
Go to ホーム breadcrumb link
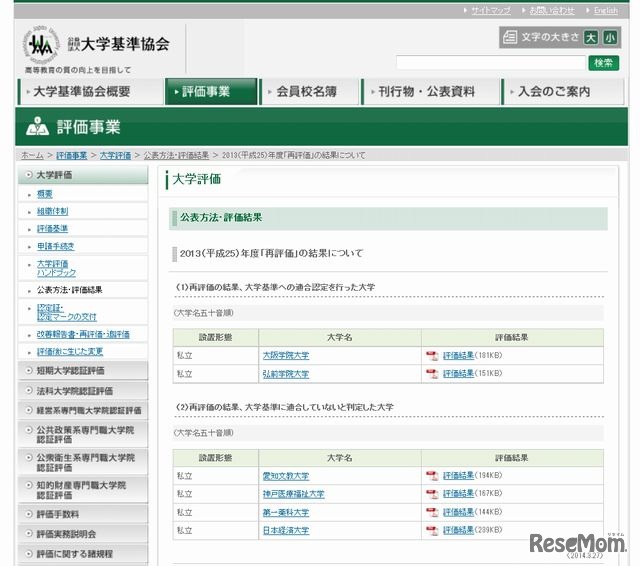[32, 155]
